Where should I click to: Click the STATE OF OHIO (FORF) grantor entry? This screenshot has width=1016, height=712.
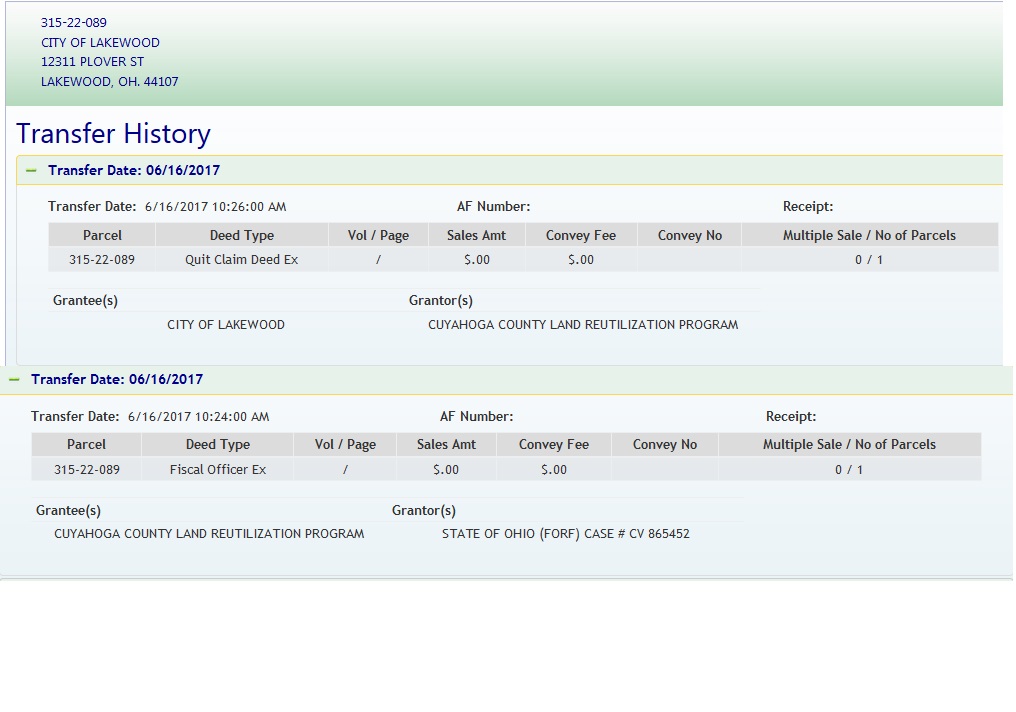565,534
